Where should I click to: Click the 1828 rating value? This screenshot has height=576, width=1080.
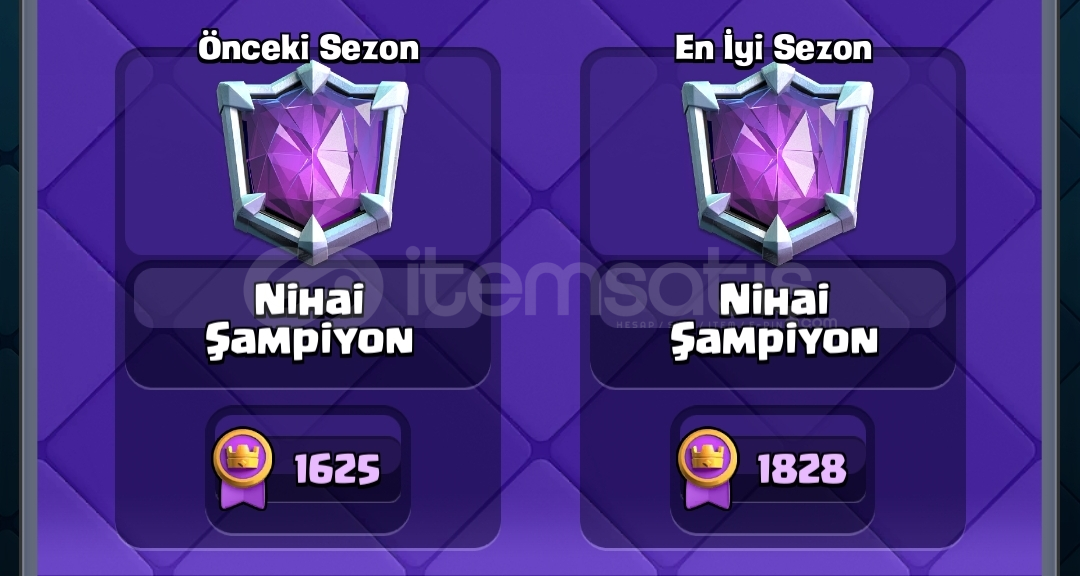pyautogui.click(x=802, y=469)
